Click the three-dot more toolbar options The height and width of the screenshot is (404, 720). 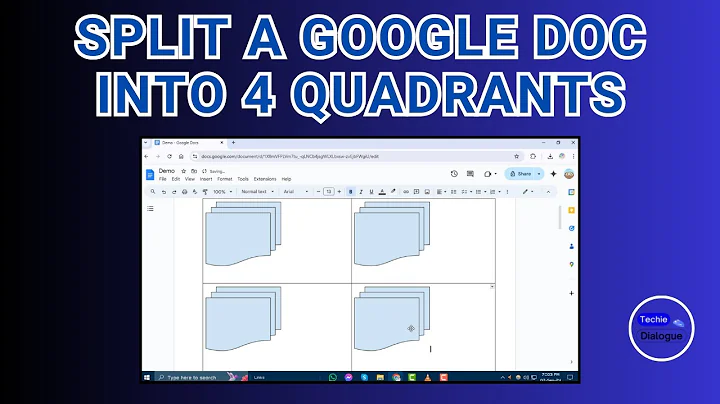507,191
